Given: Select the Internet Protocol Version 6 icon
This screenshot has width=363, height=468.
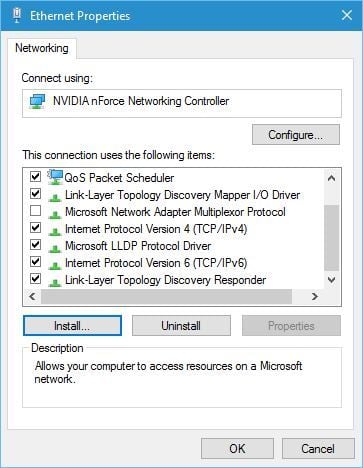Looking at the screenshot, I should click(55, 265).
